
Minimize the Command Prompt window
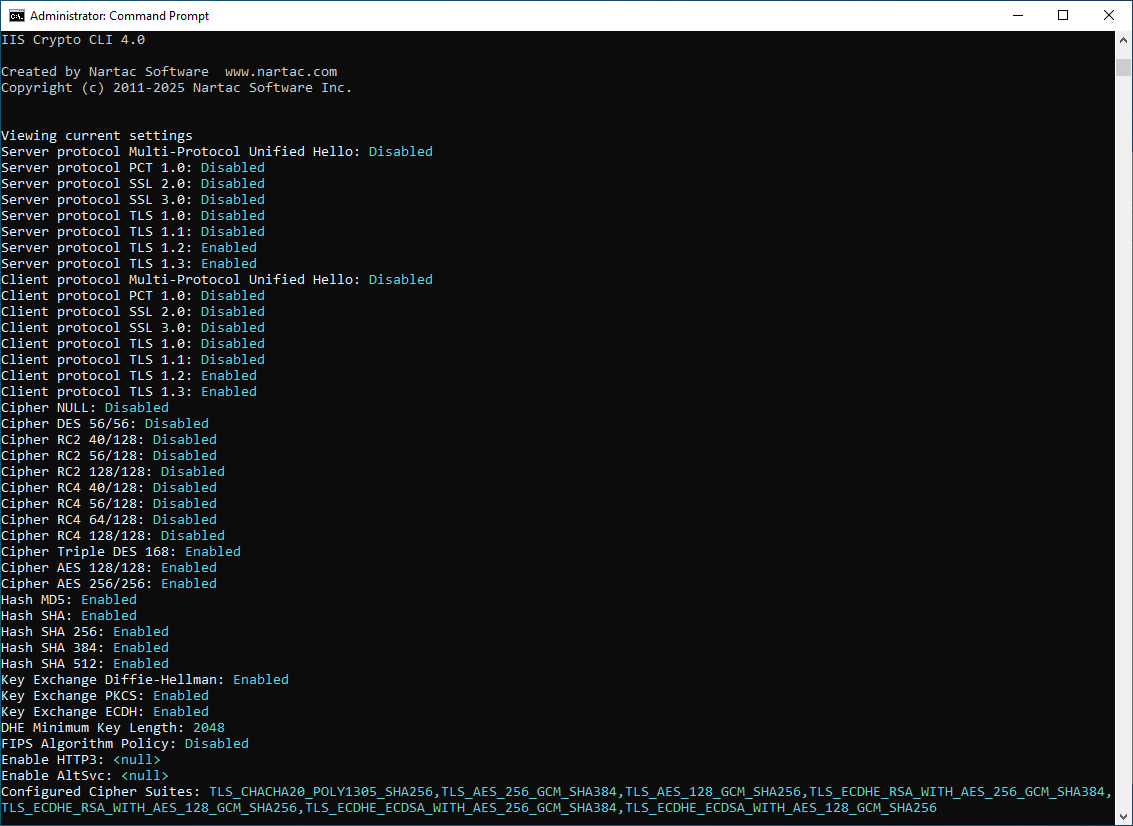(x=1018, y=15)
